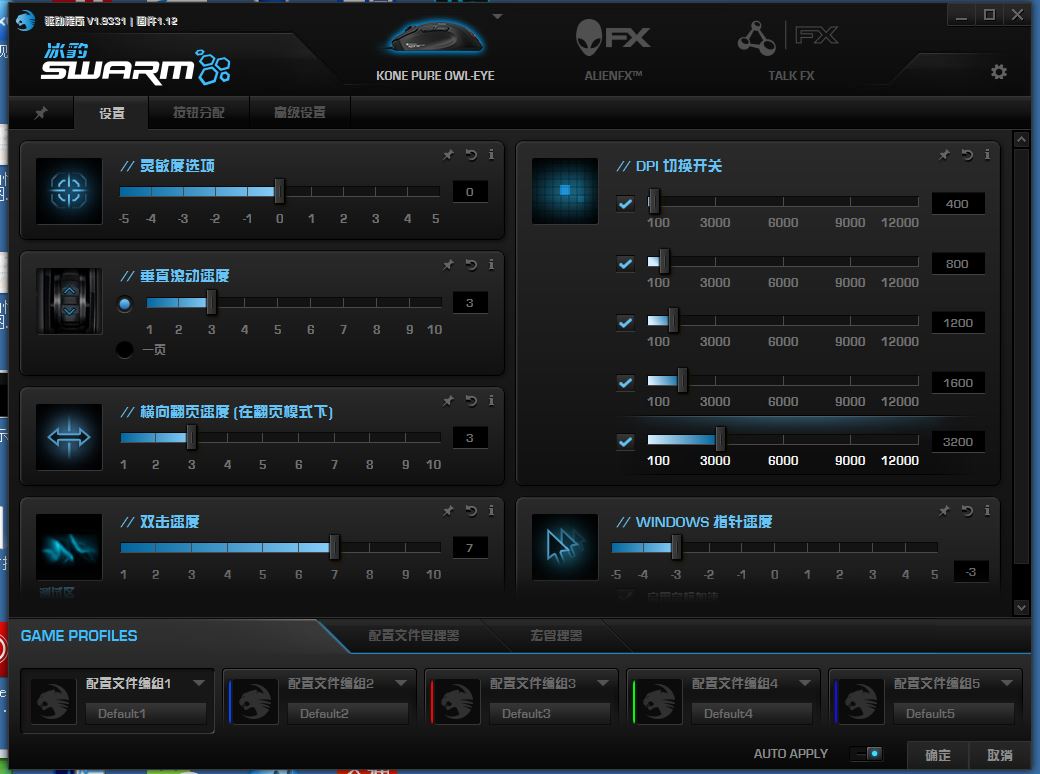Switch to the 设置 tab

111,113
